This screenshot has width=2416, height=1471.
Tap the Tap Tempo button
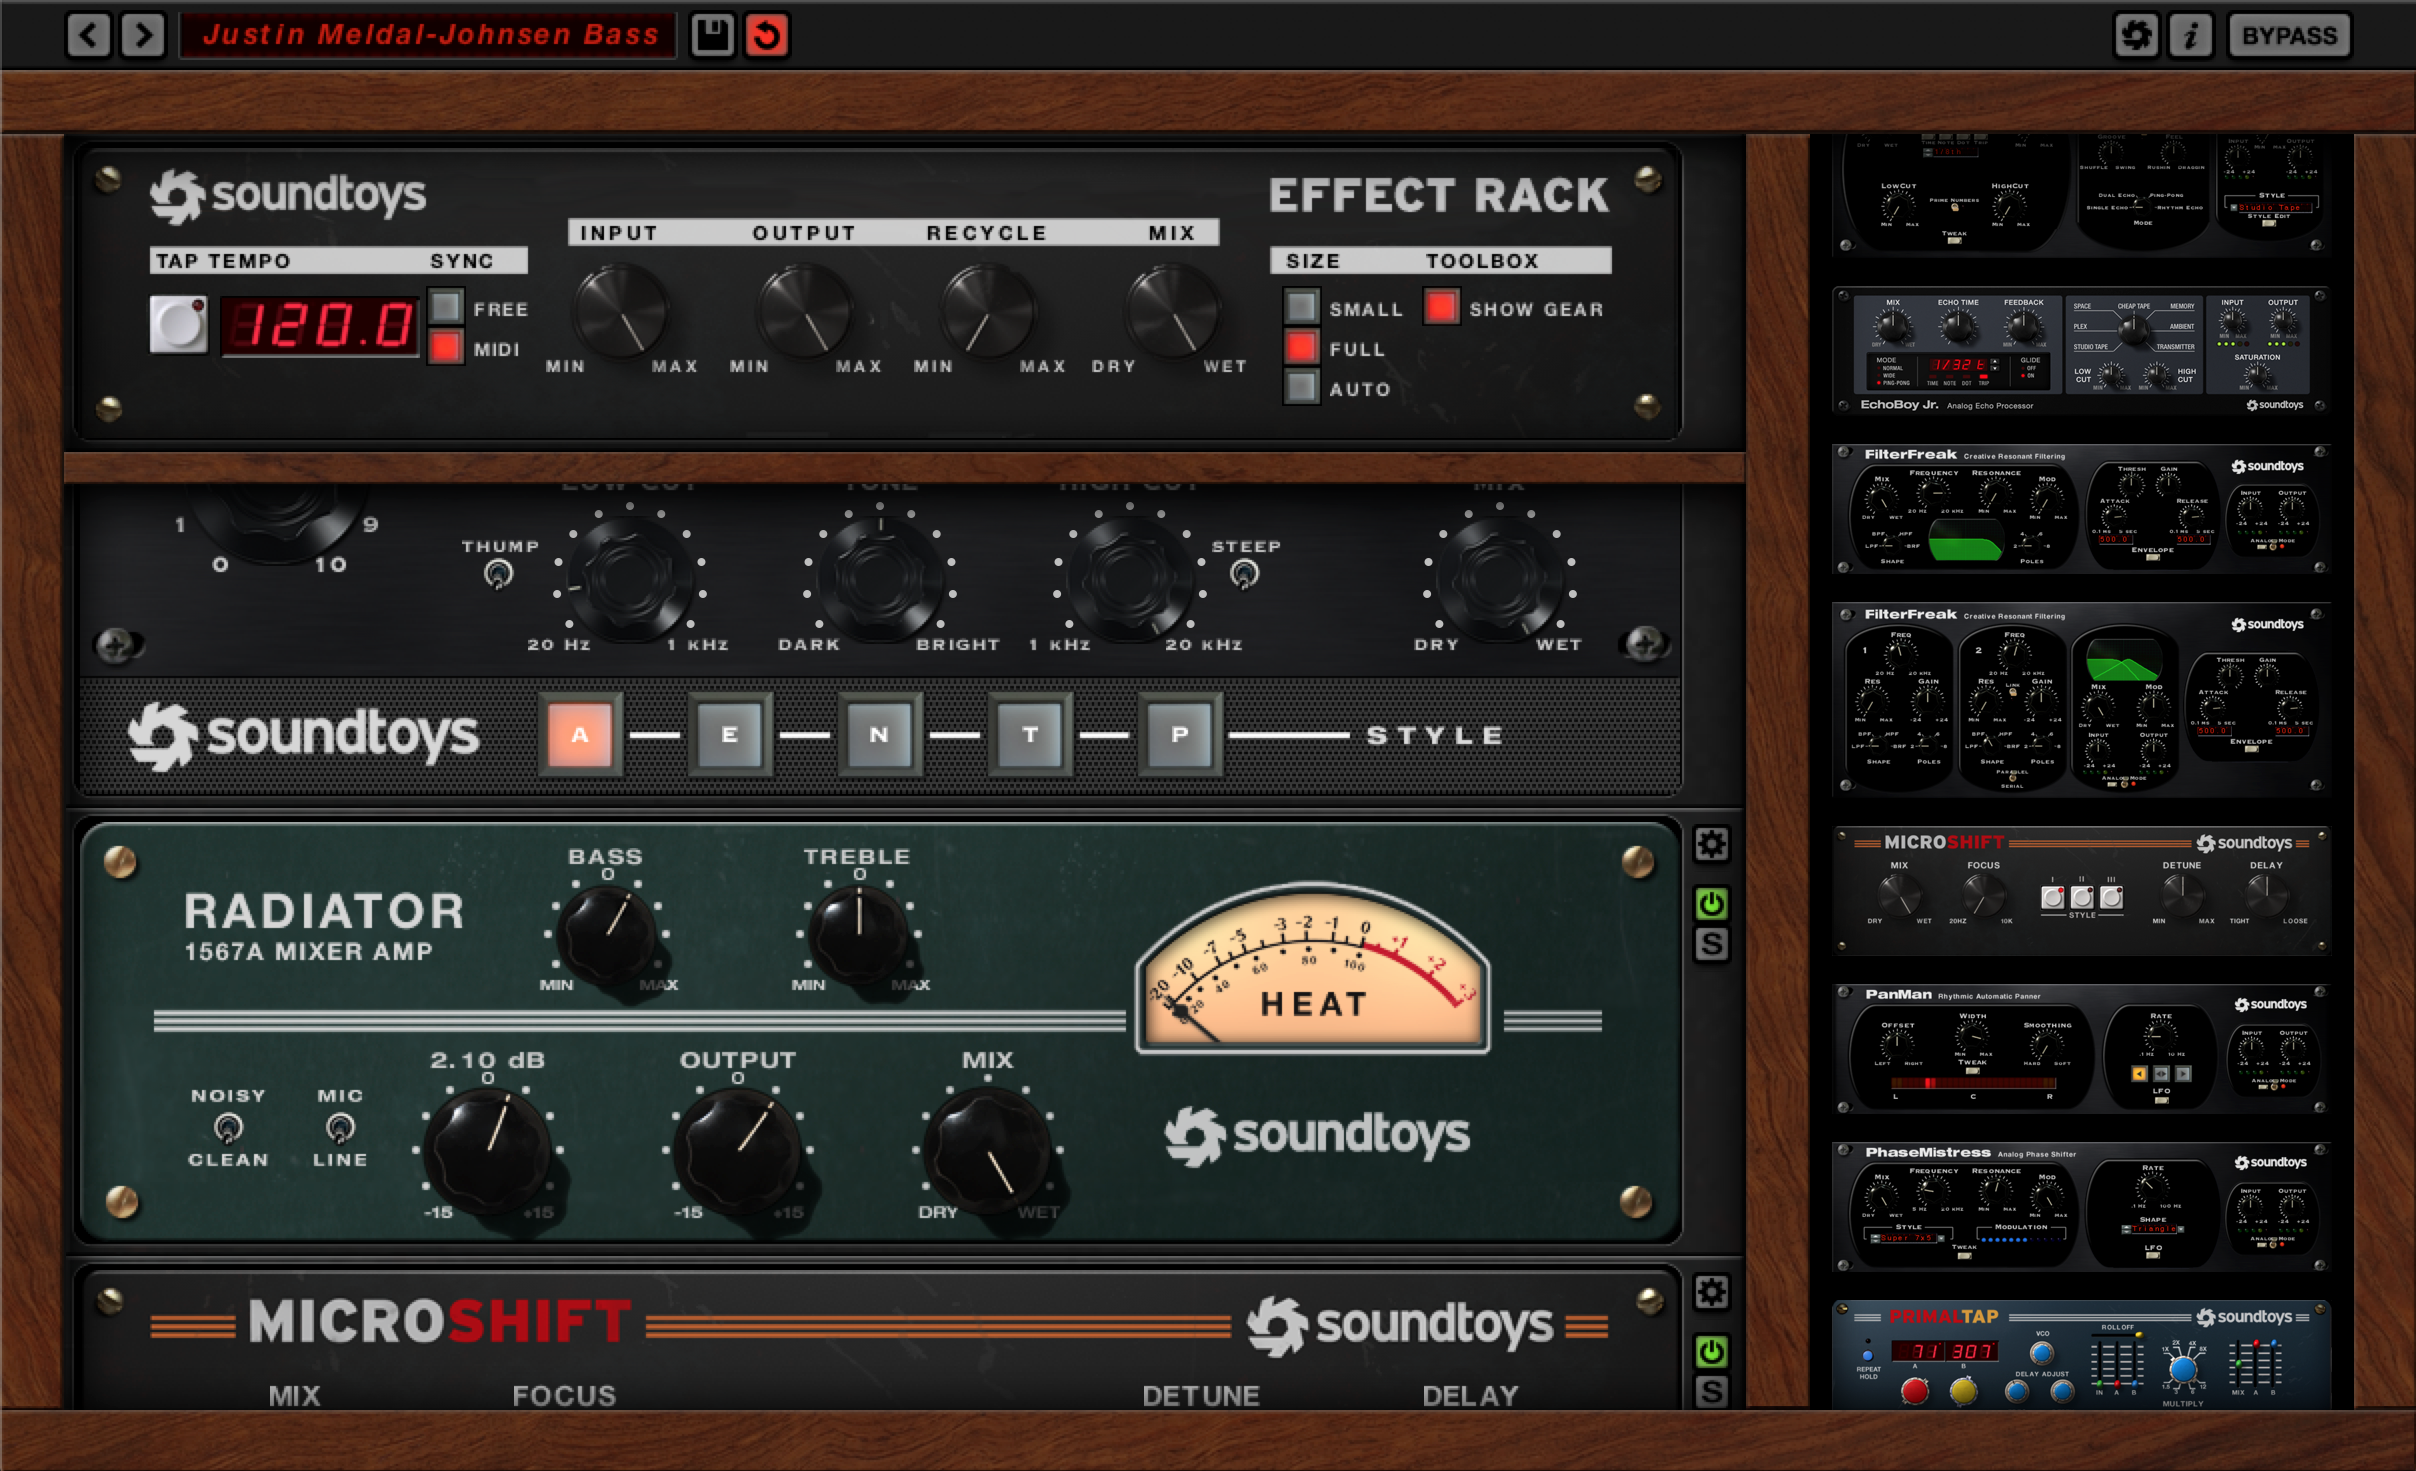click(x=178, y=324)
